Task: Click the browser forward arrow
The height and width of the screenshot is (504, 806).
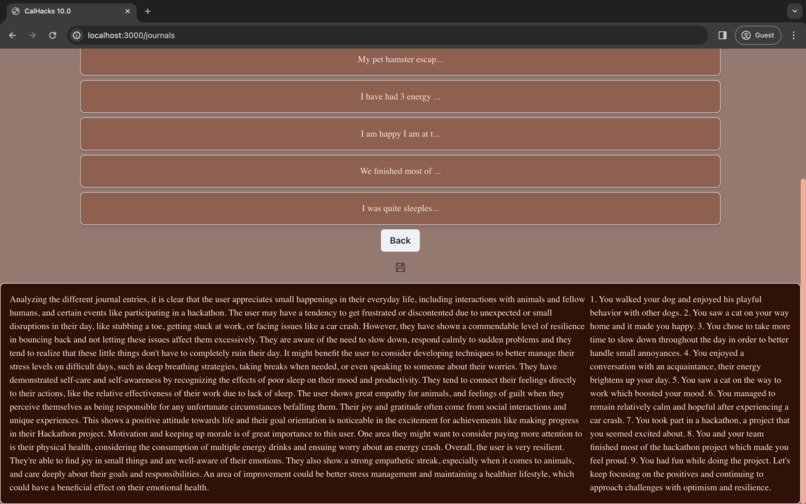Action: pos(32,35)
